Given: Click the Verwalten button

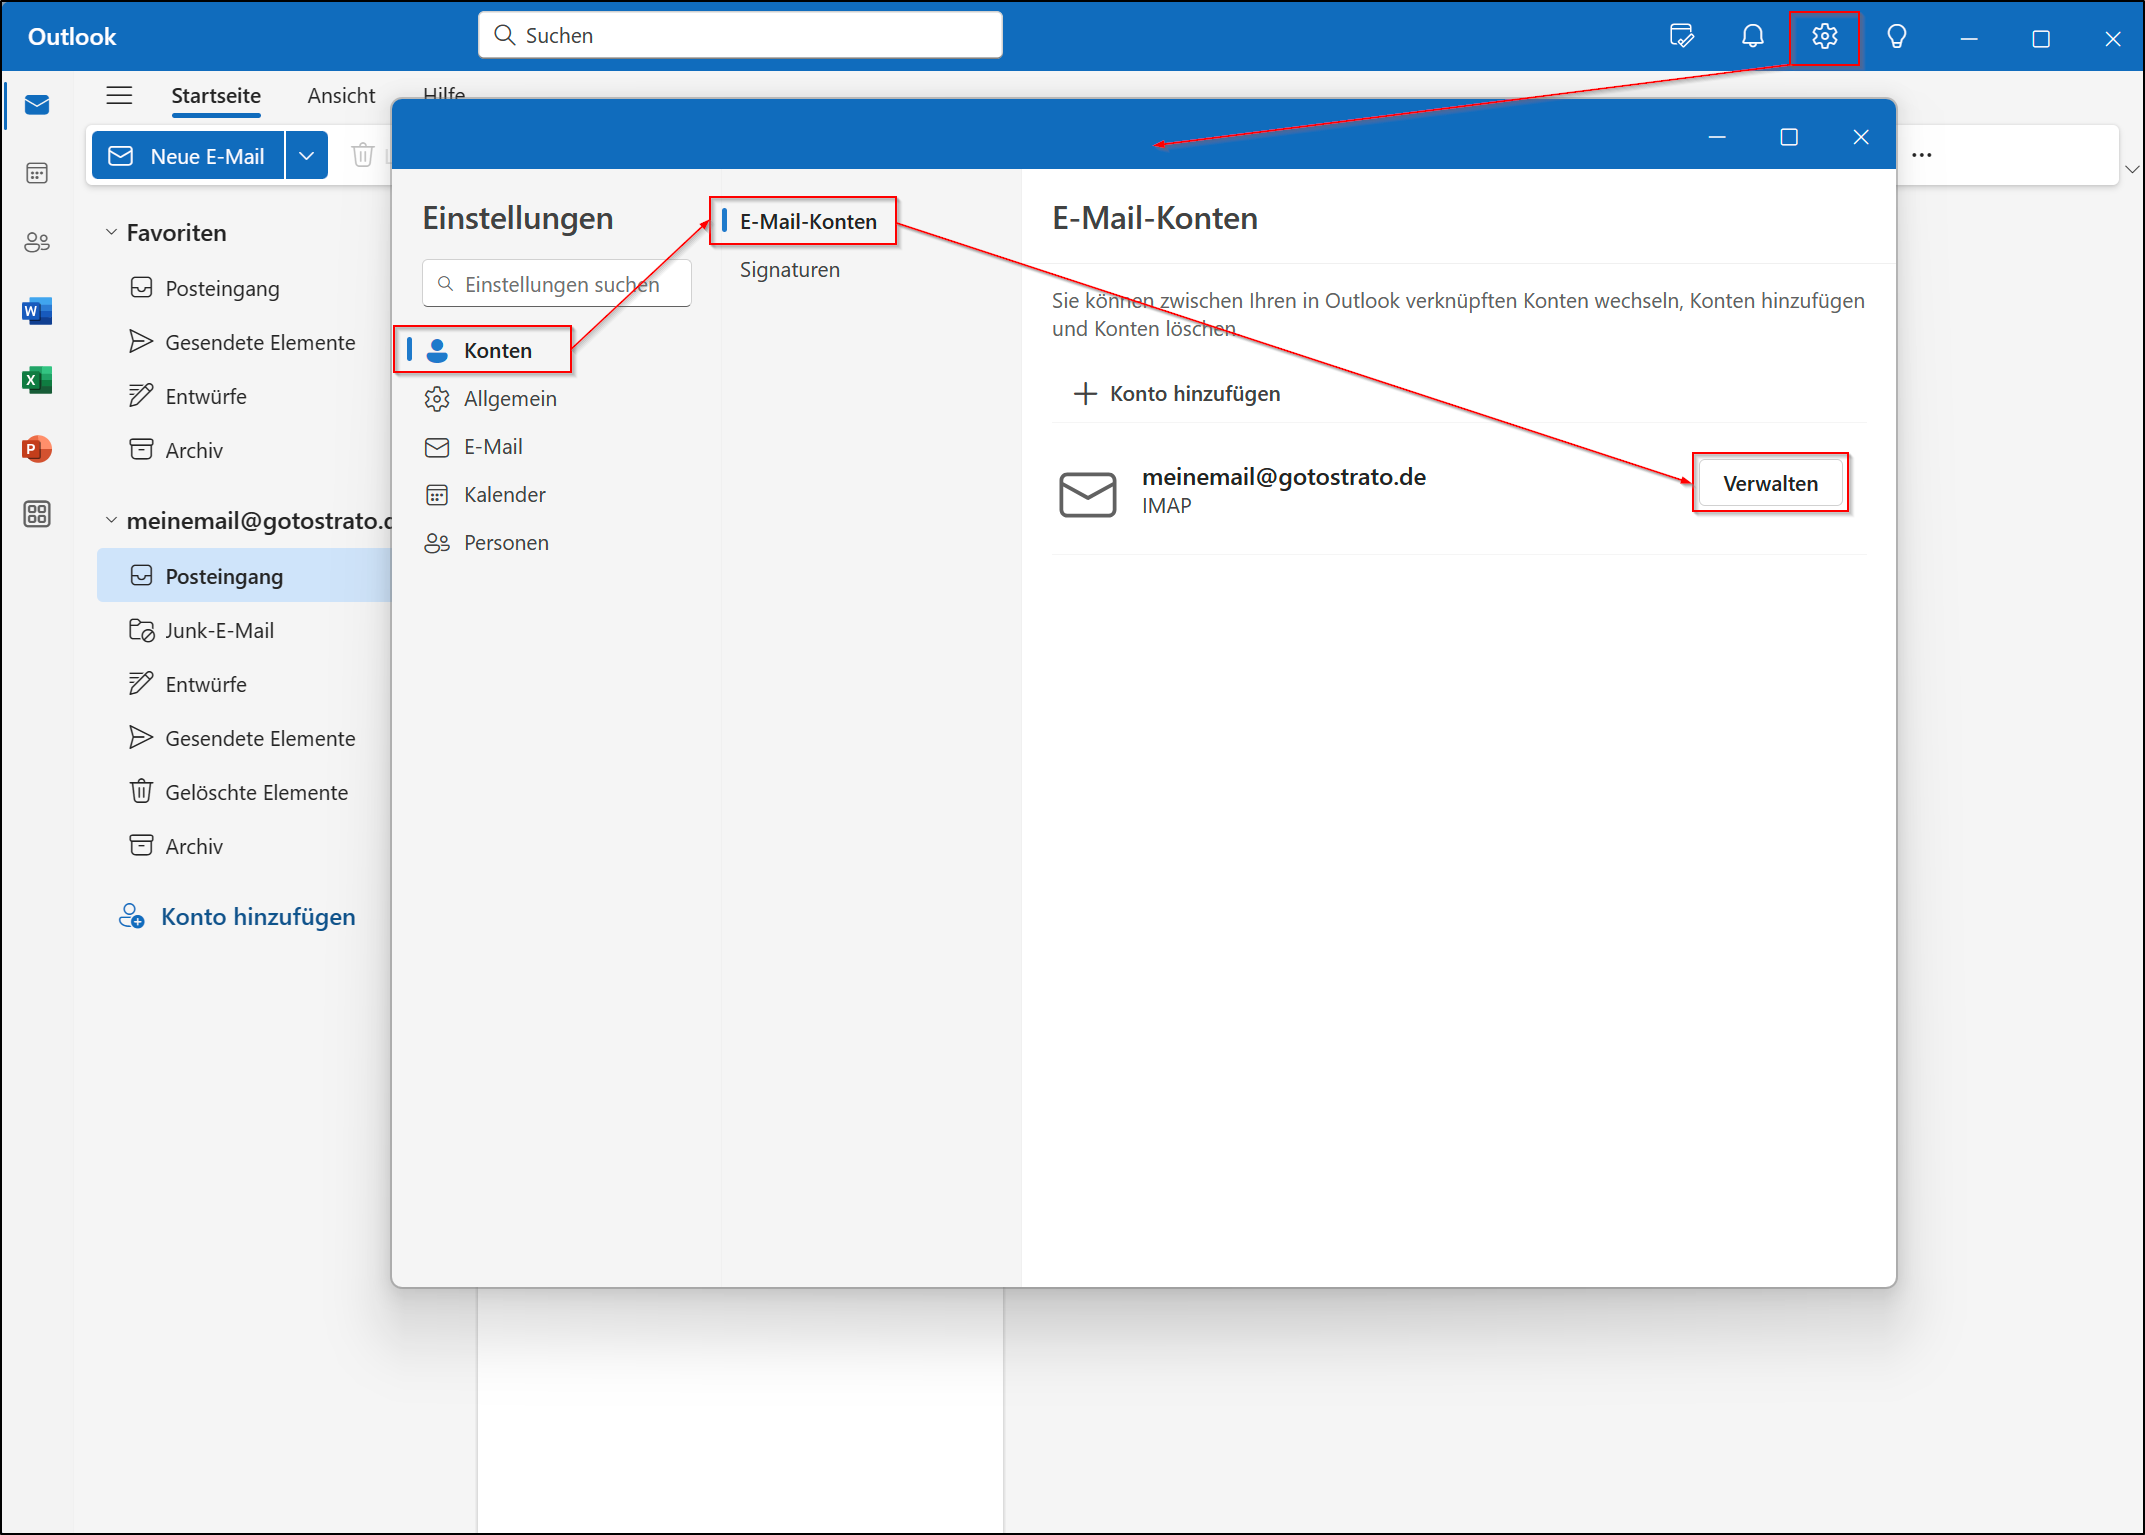Looking at the screenshot, I should pos(1770,482).
